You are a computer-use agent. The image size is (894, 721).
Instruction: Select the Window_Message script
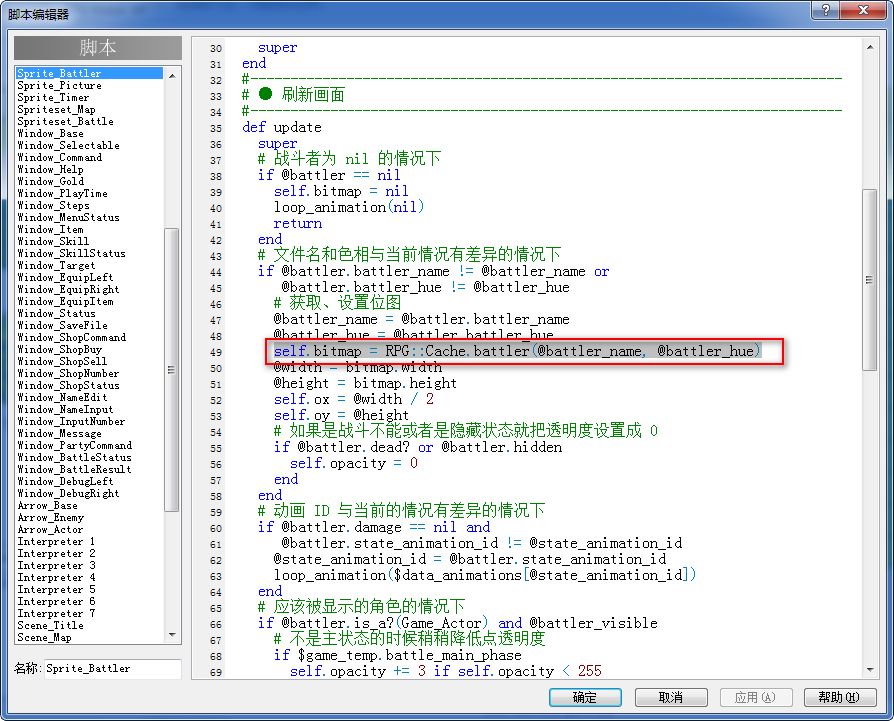click(59, 433)
